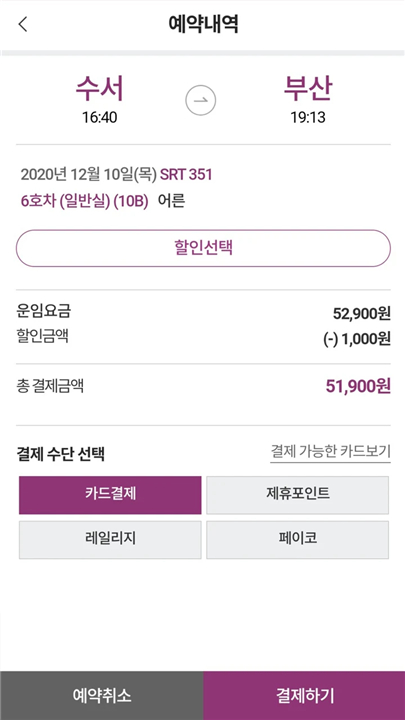Choose 페이코 payment option

298,540
